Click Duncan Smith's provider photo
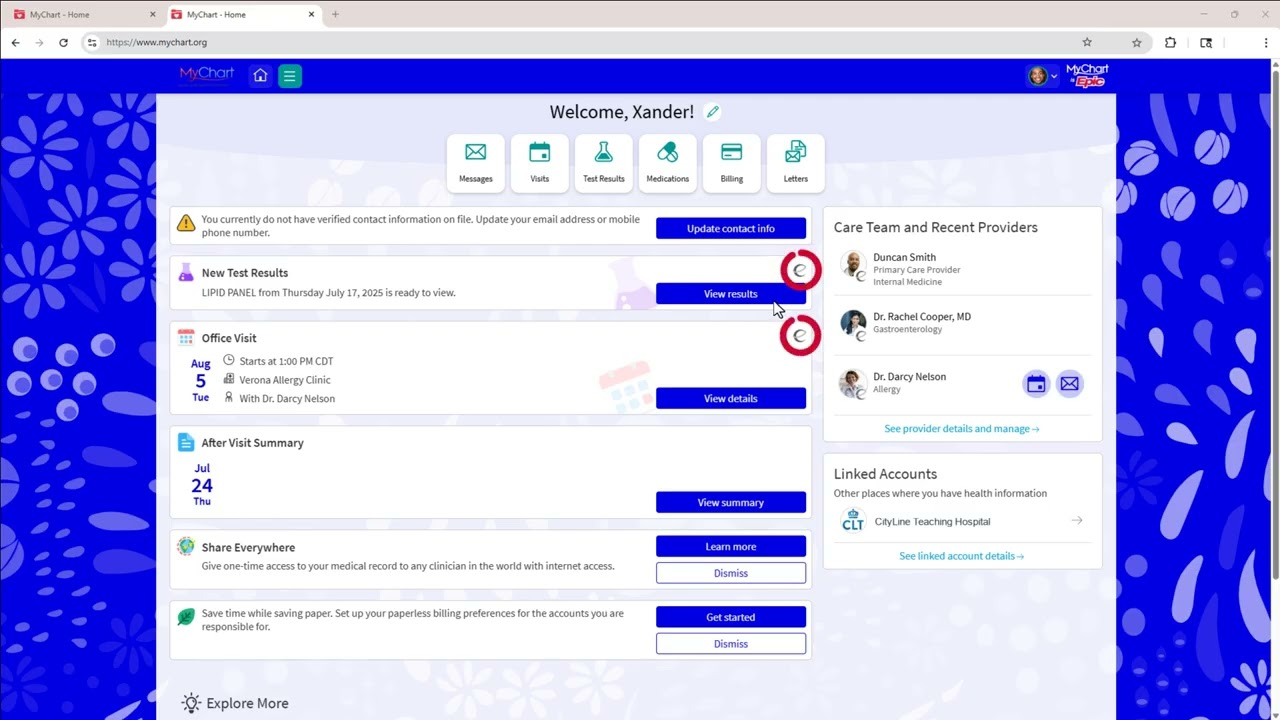Viewport: 1280px width, 720px height. click(x=853, y=265)
